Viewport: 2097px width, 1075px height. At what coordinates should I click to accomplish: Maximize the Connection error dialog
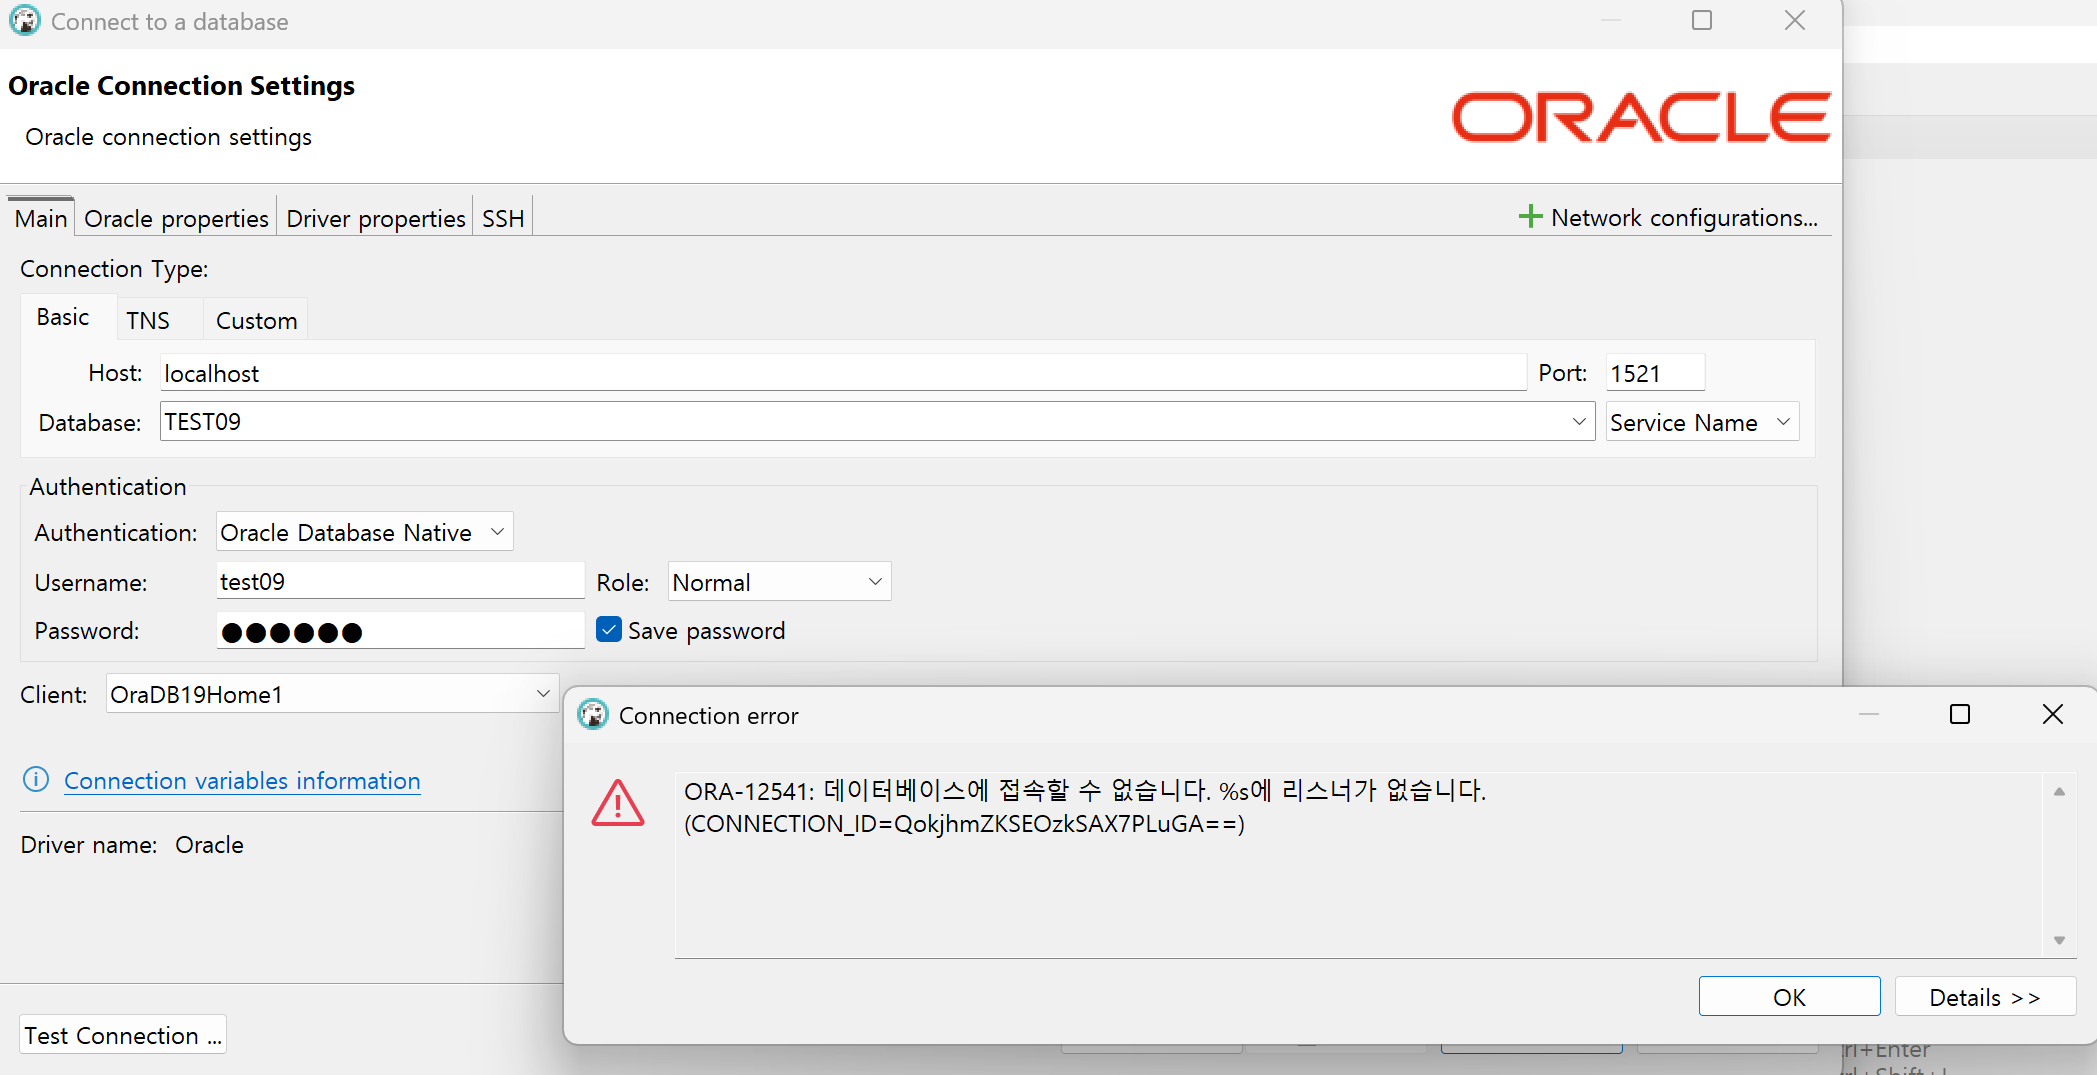coord(1960,714)
